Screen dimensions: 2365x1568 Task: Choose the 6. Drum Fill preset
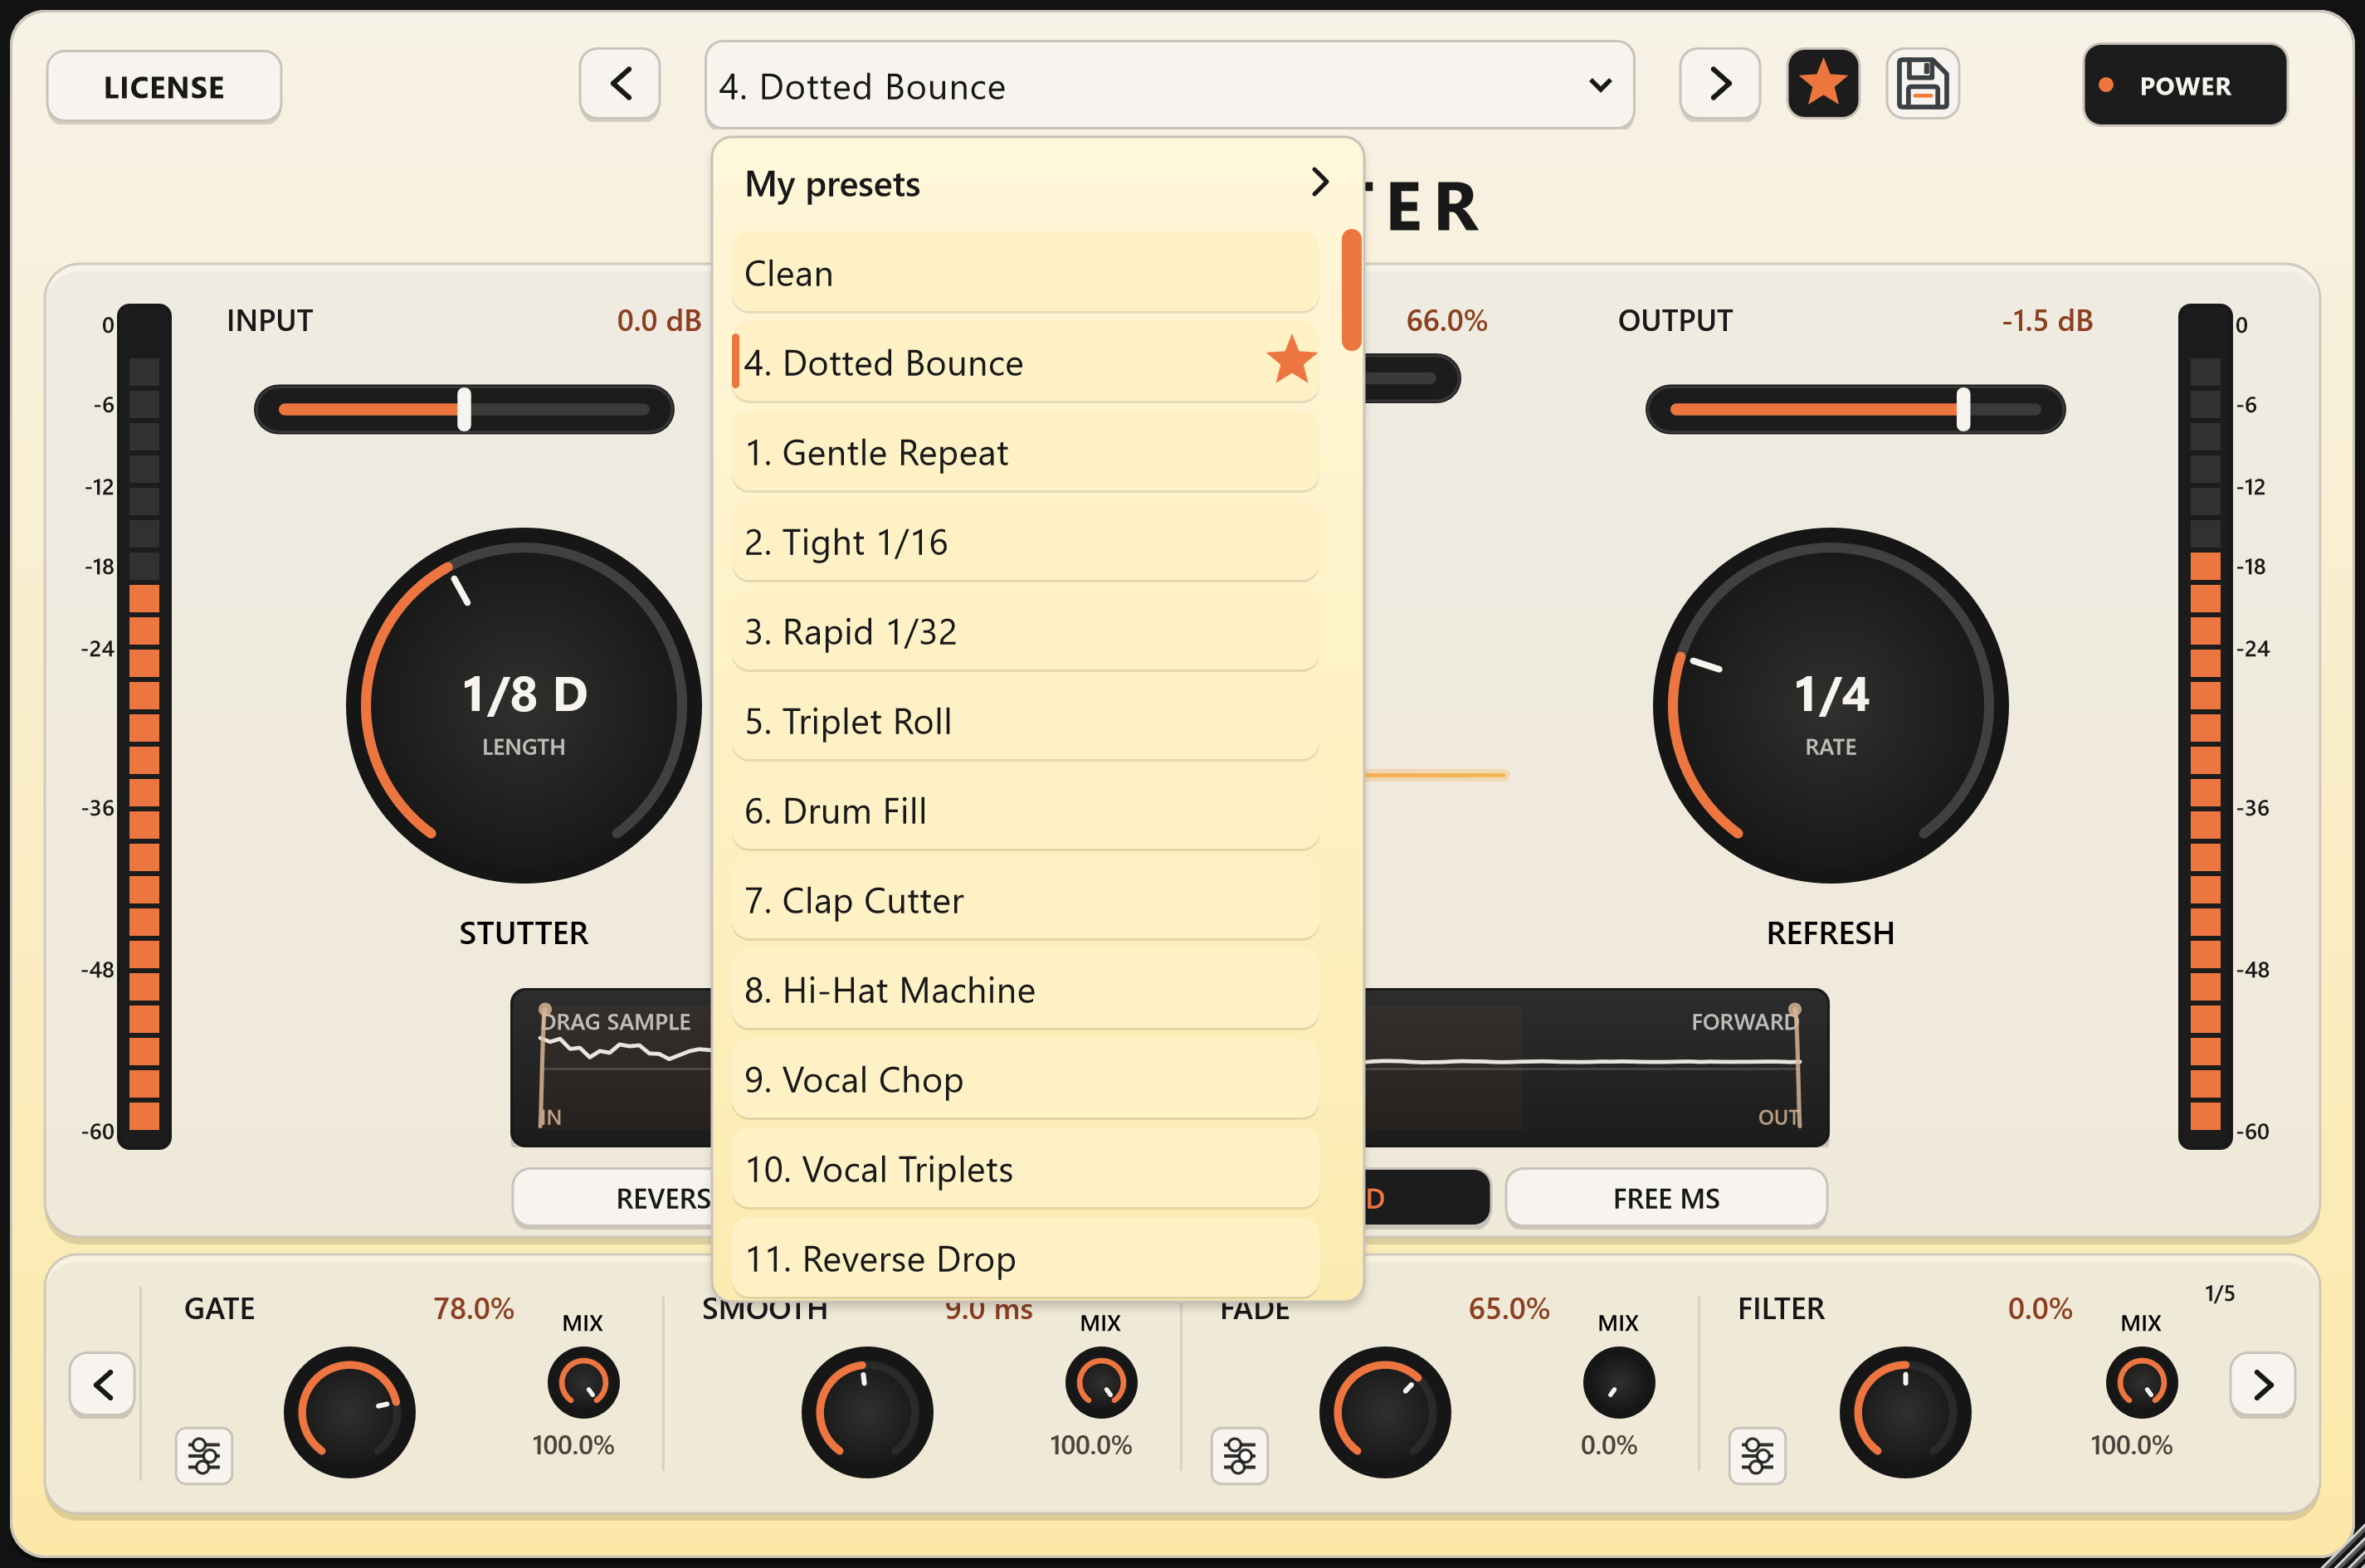(1025, 810)
